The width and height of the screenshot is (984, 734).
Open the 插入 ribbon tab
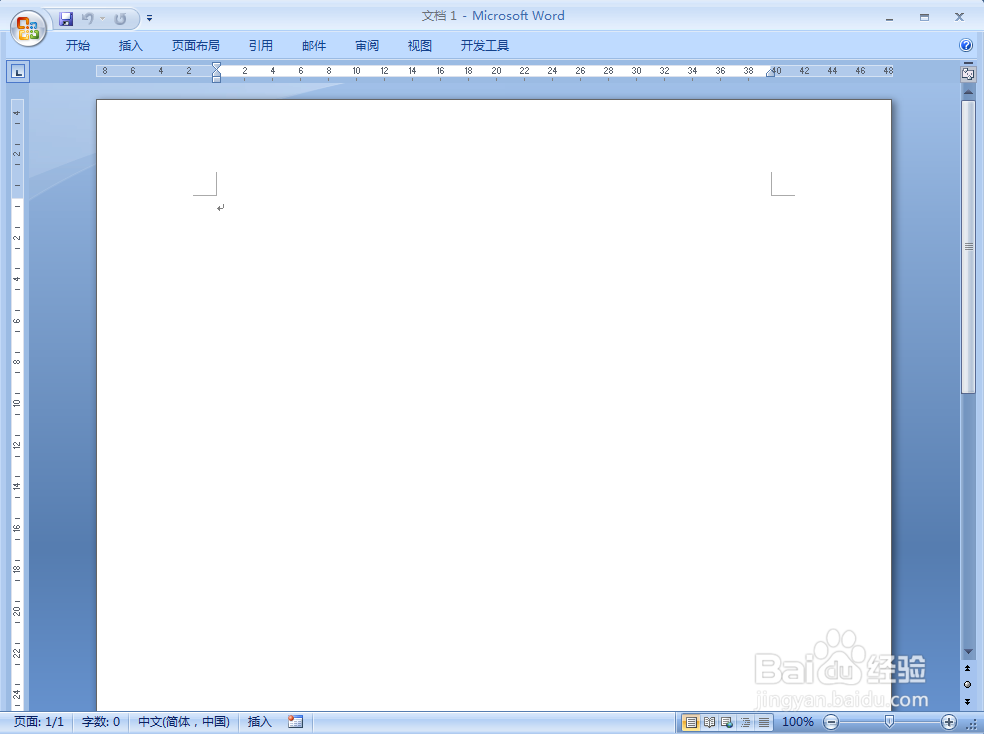(131, 46)
